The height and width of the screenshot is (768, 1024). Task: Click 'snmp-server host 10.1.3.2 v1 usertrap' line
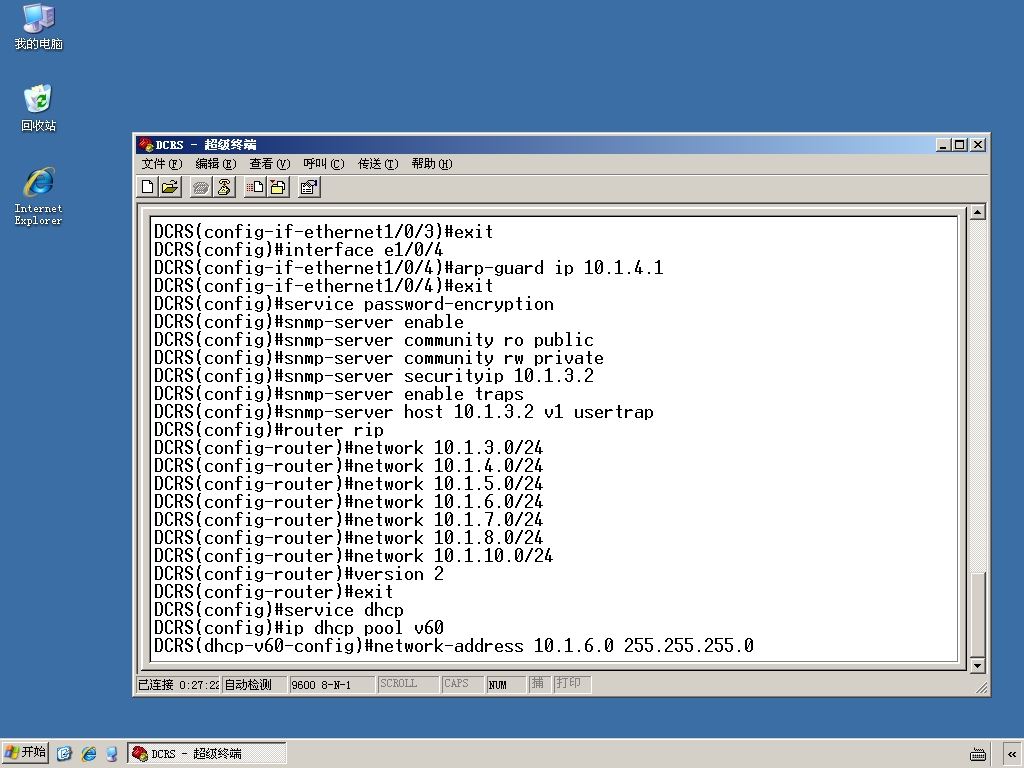(404, 412)
